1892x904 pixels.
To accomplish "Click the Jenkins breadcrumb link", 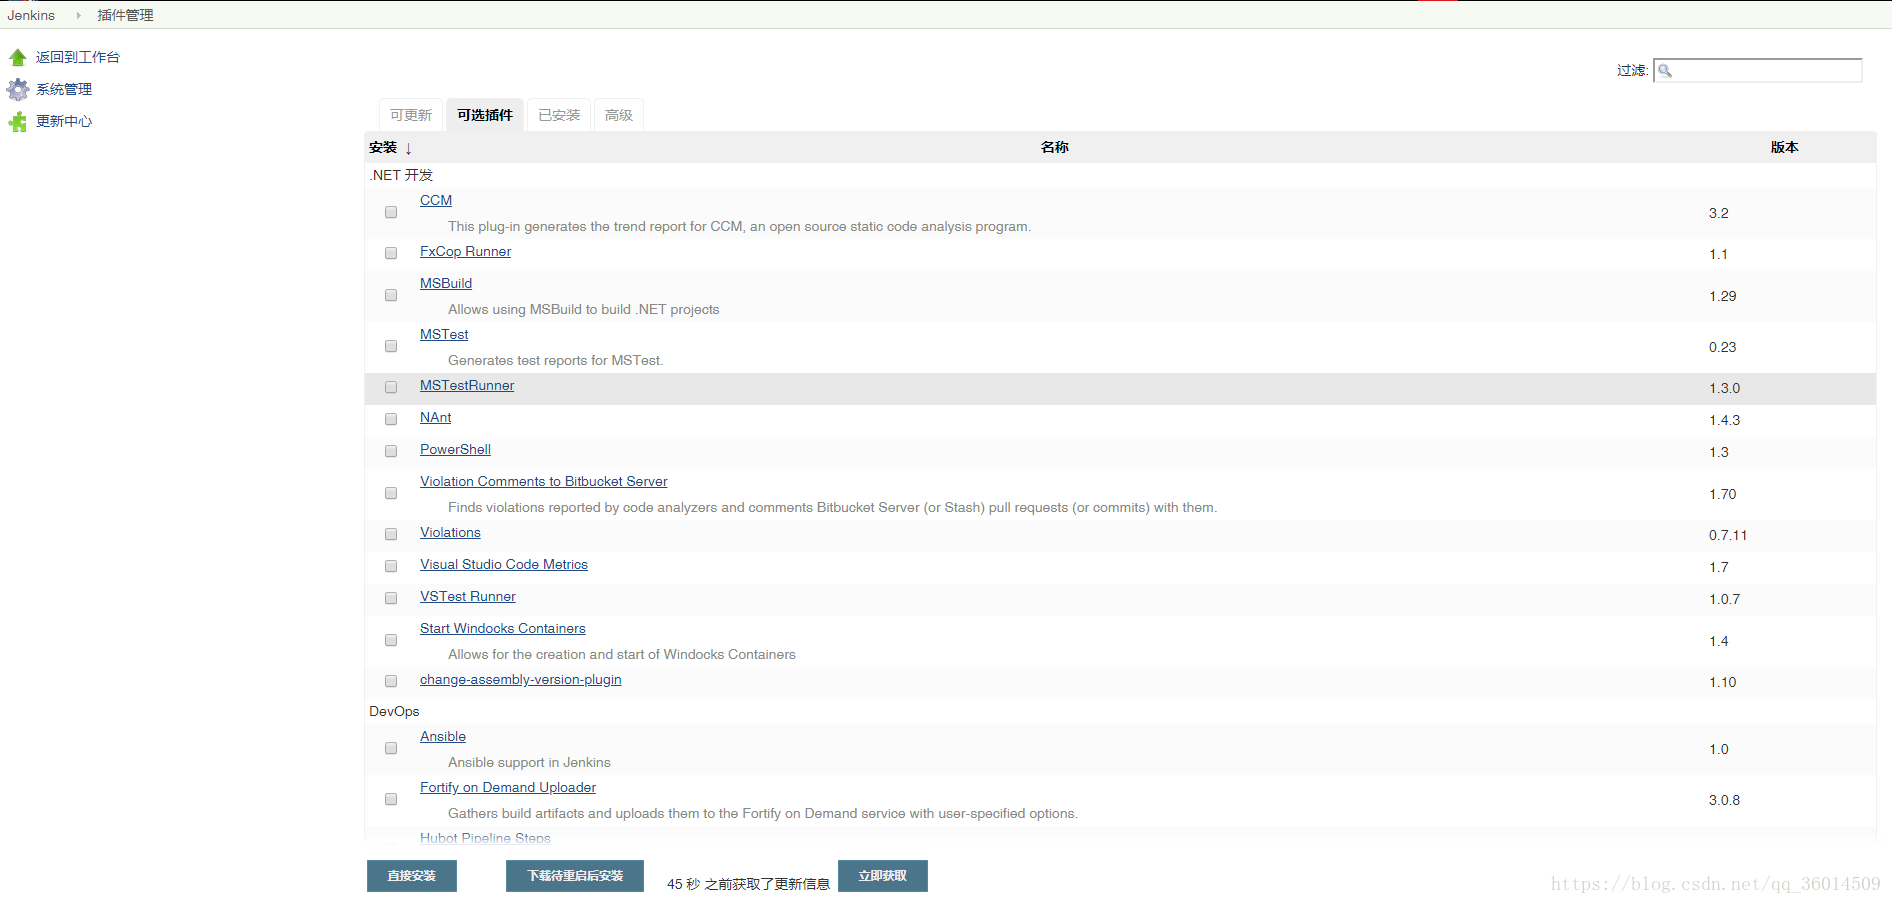I will (31, 15).
